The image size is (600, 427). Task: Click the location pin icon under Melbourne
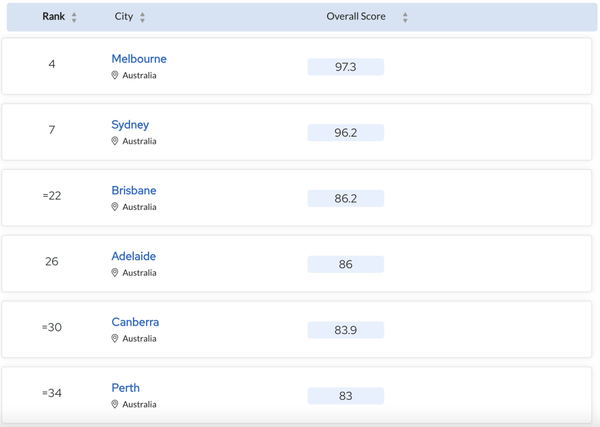[x=115, y=76]
